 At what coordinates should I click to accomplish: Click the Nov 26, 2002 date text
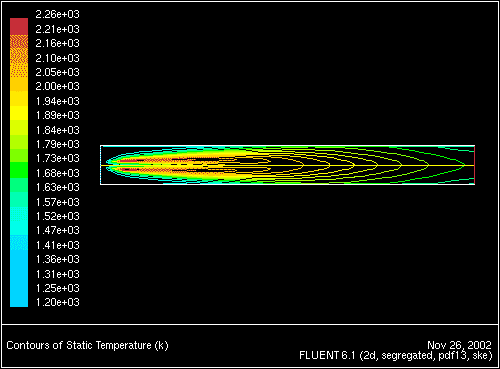point(459,345)
